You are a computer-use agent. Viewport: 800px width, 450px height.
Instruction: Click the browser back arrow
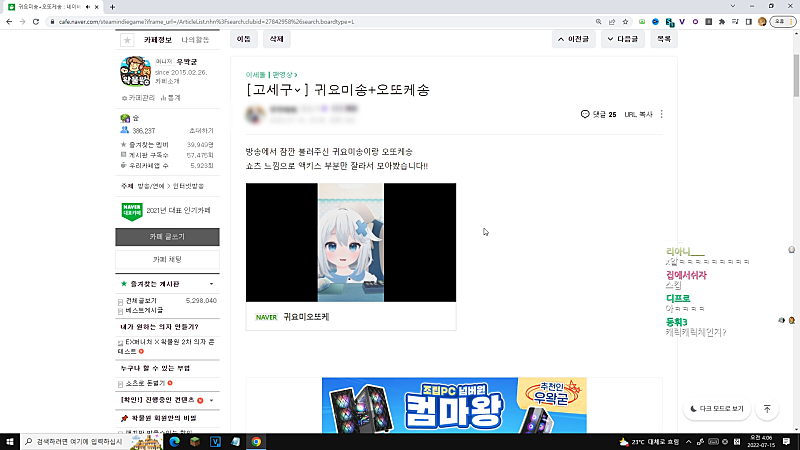[x=9, y=22]
